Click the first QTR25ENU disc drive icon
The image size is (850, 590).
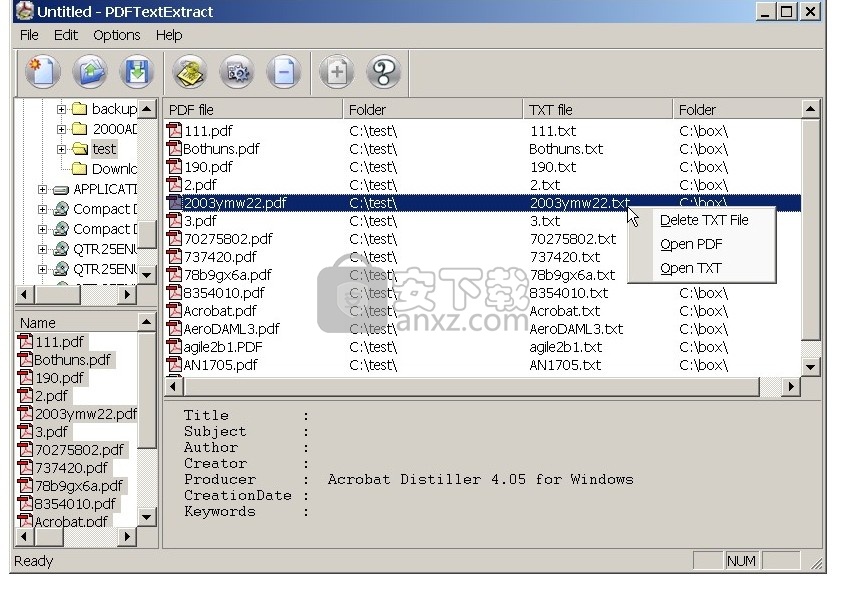coord(61,249)
